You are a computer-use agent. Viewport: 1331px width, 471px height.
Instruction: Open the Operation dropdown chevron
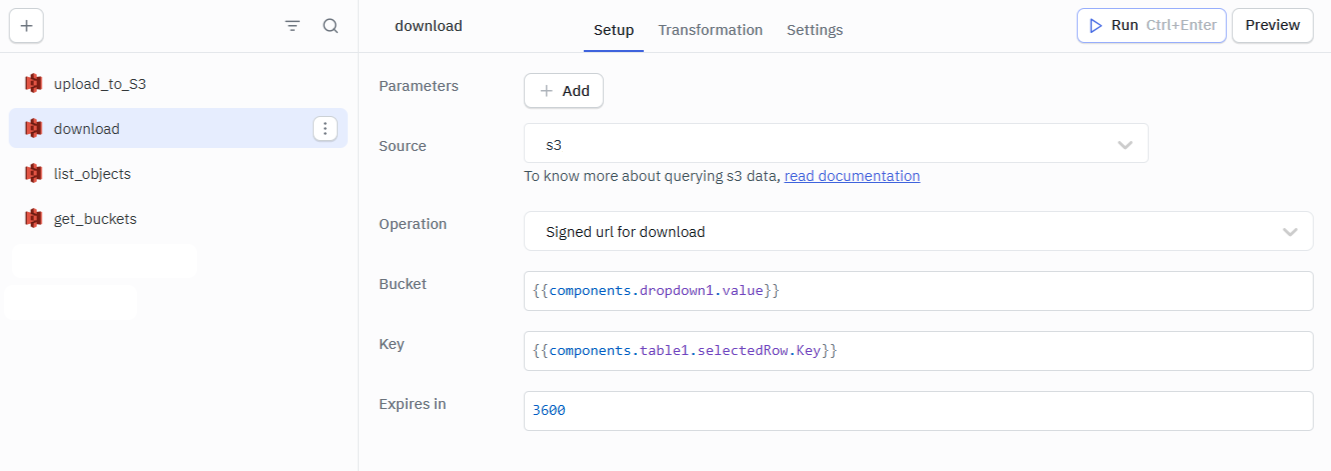coord(1290,232)
